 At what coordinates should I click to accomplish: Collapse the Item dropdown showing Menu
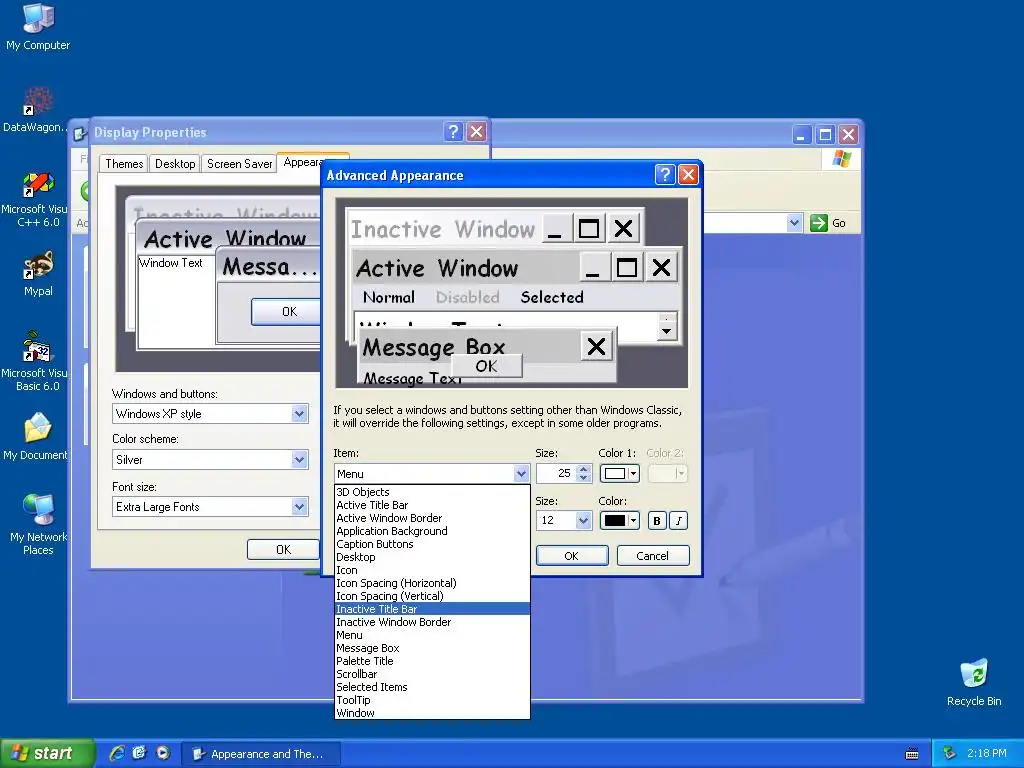521,473
